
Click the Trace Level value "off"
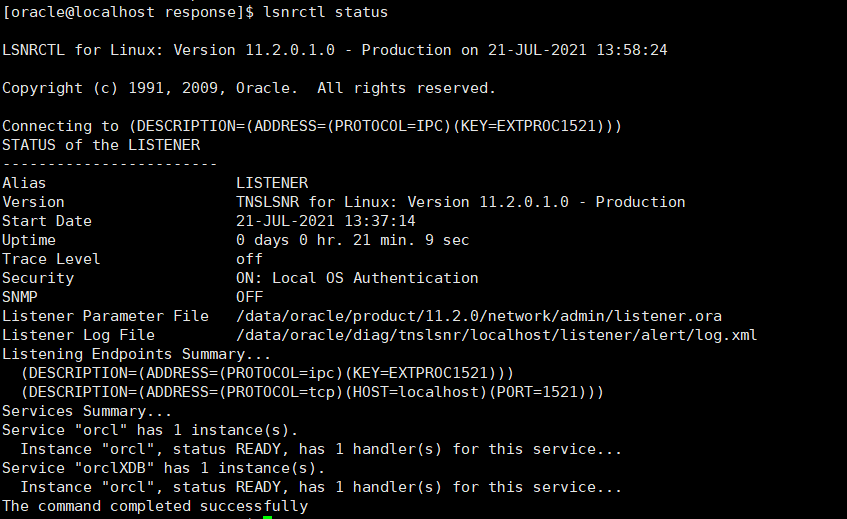[249, 259]
